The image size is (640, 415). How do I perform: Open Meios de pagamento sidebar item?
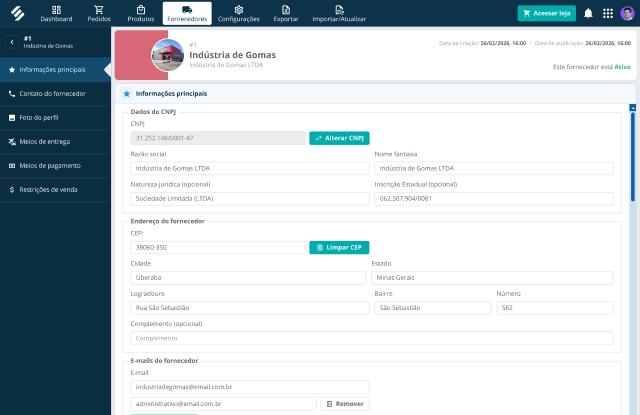point(55,166)
